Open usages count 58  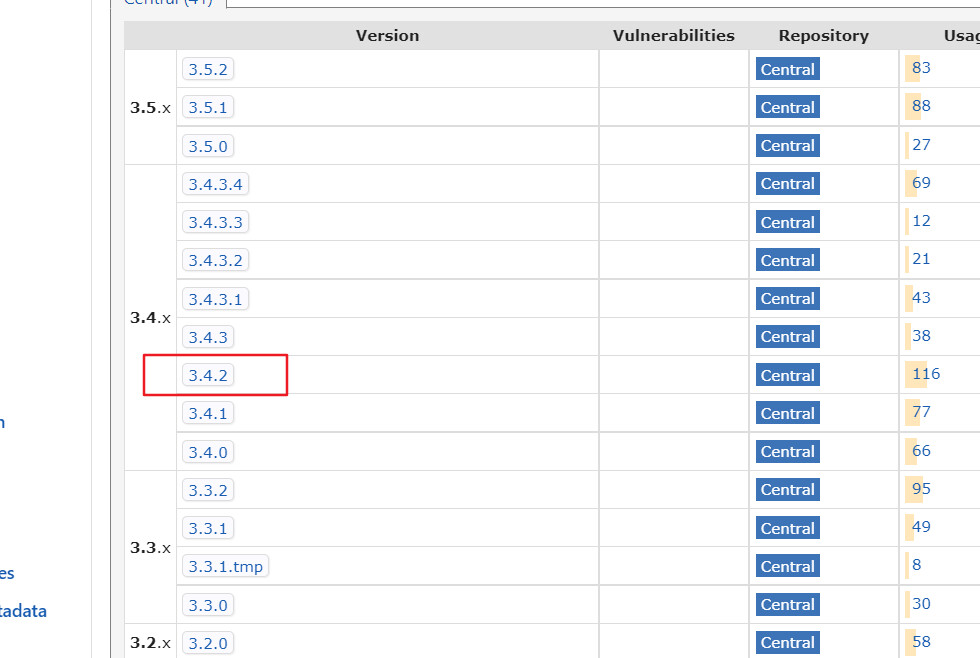[x=921, y=642]
